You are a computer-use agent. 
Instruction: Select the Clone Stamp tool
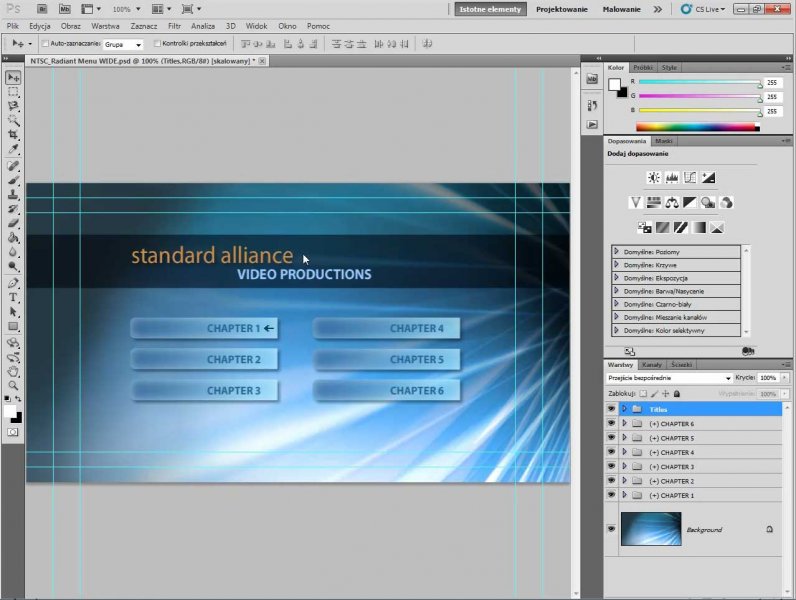[13, 195]
